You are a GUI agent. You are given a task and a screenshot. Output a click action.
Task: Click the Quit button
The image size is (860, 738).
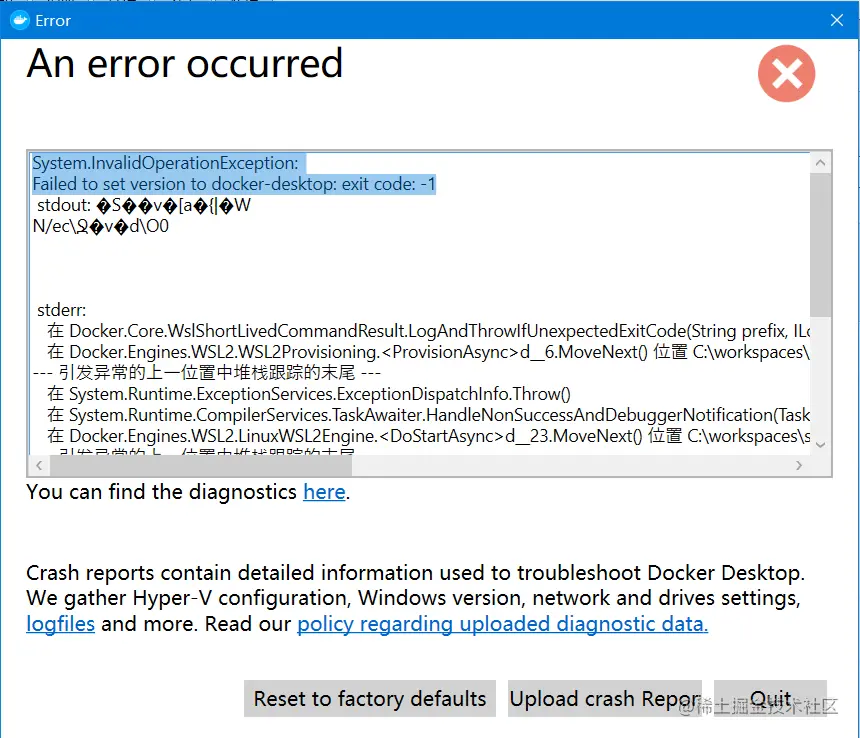pos(770,699)
